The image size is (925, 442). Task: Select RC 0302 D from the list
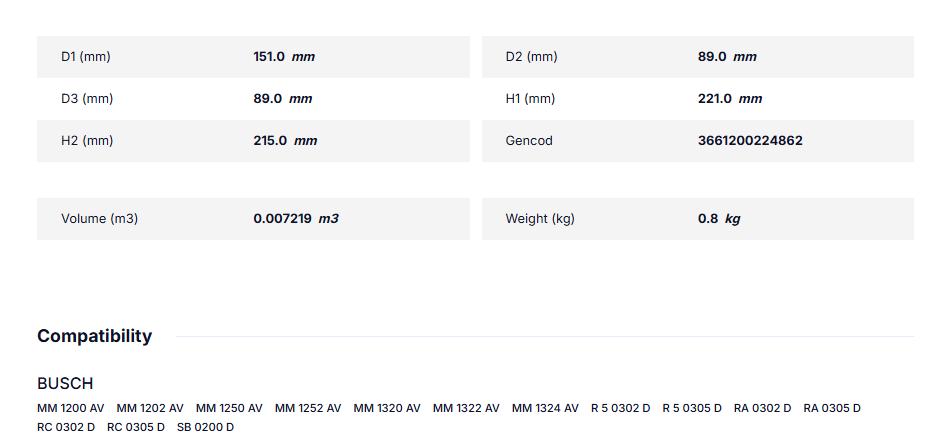click(66, 427)
